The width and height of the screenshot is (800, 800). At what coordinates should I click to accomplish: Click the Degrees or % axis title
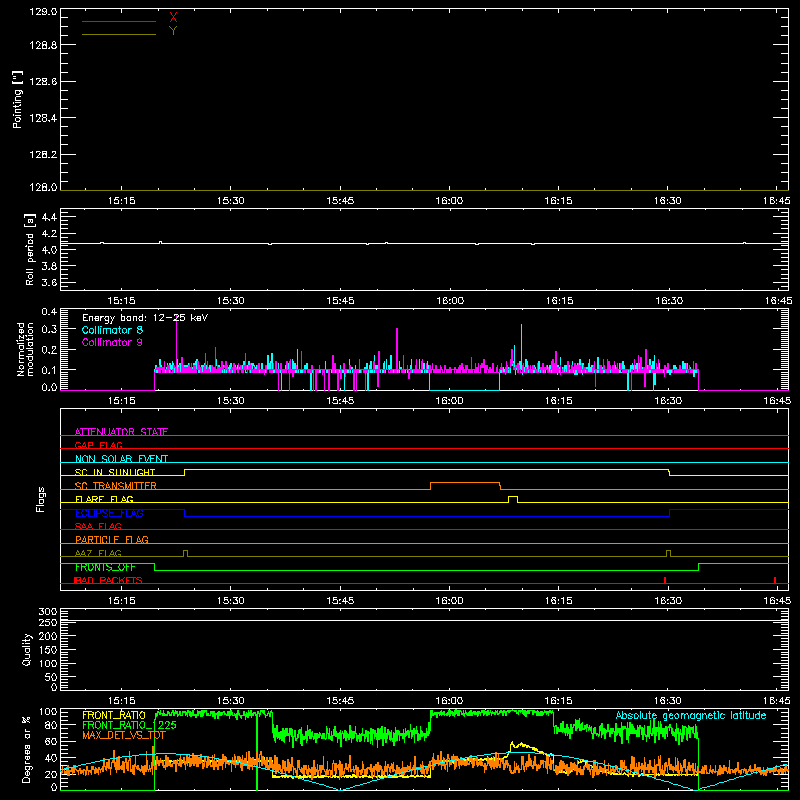point(27,749)
